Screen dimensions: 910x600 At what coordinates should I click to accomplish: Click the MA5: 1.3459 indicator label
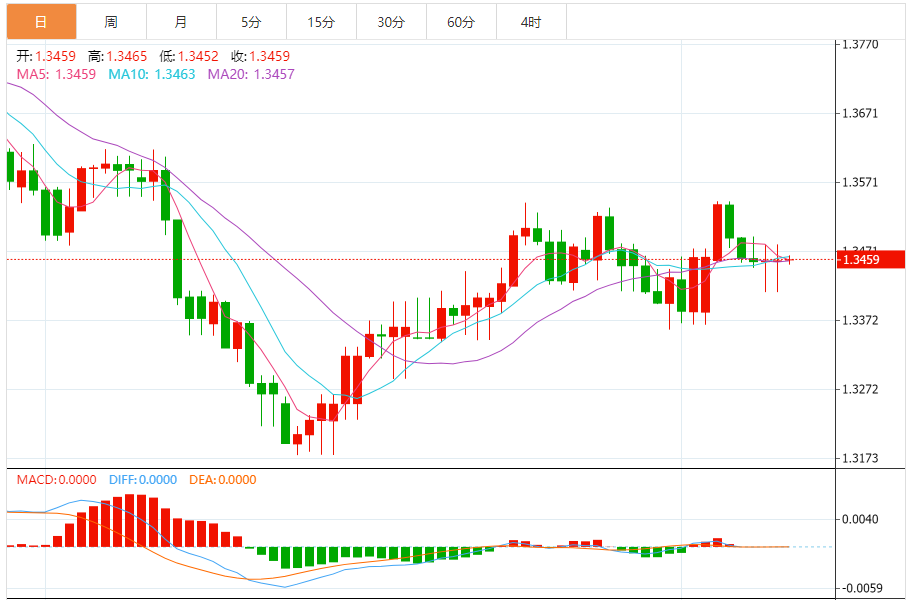56,74
